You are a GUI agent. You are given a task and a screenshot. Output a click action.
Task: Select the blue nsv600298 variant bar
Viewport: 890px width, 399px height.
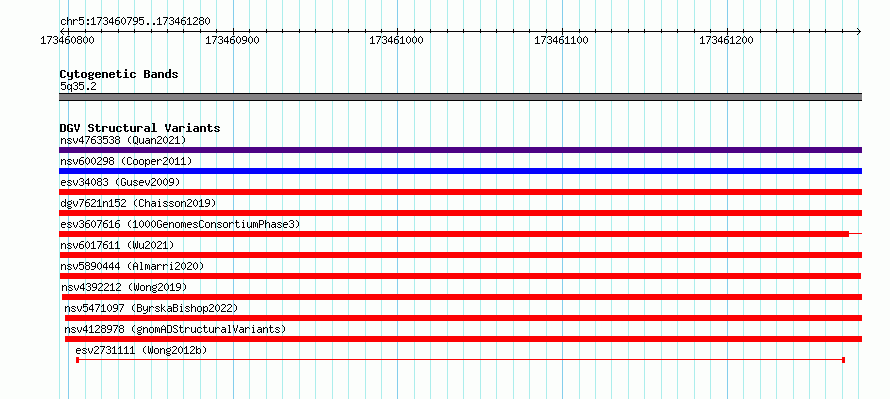point(460,171)
